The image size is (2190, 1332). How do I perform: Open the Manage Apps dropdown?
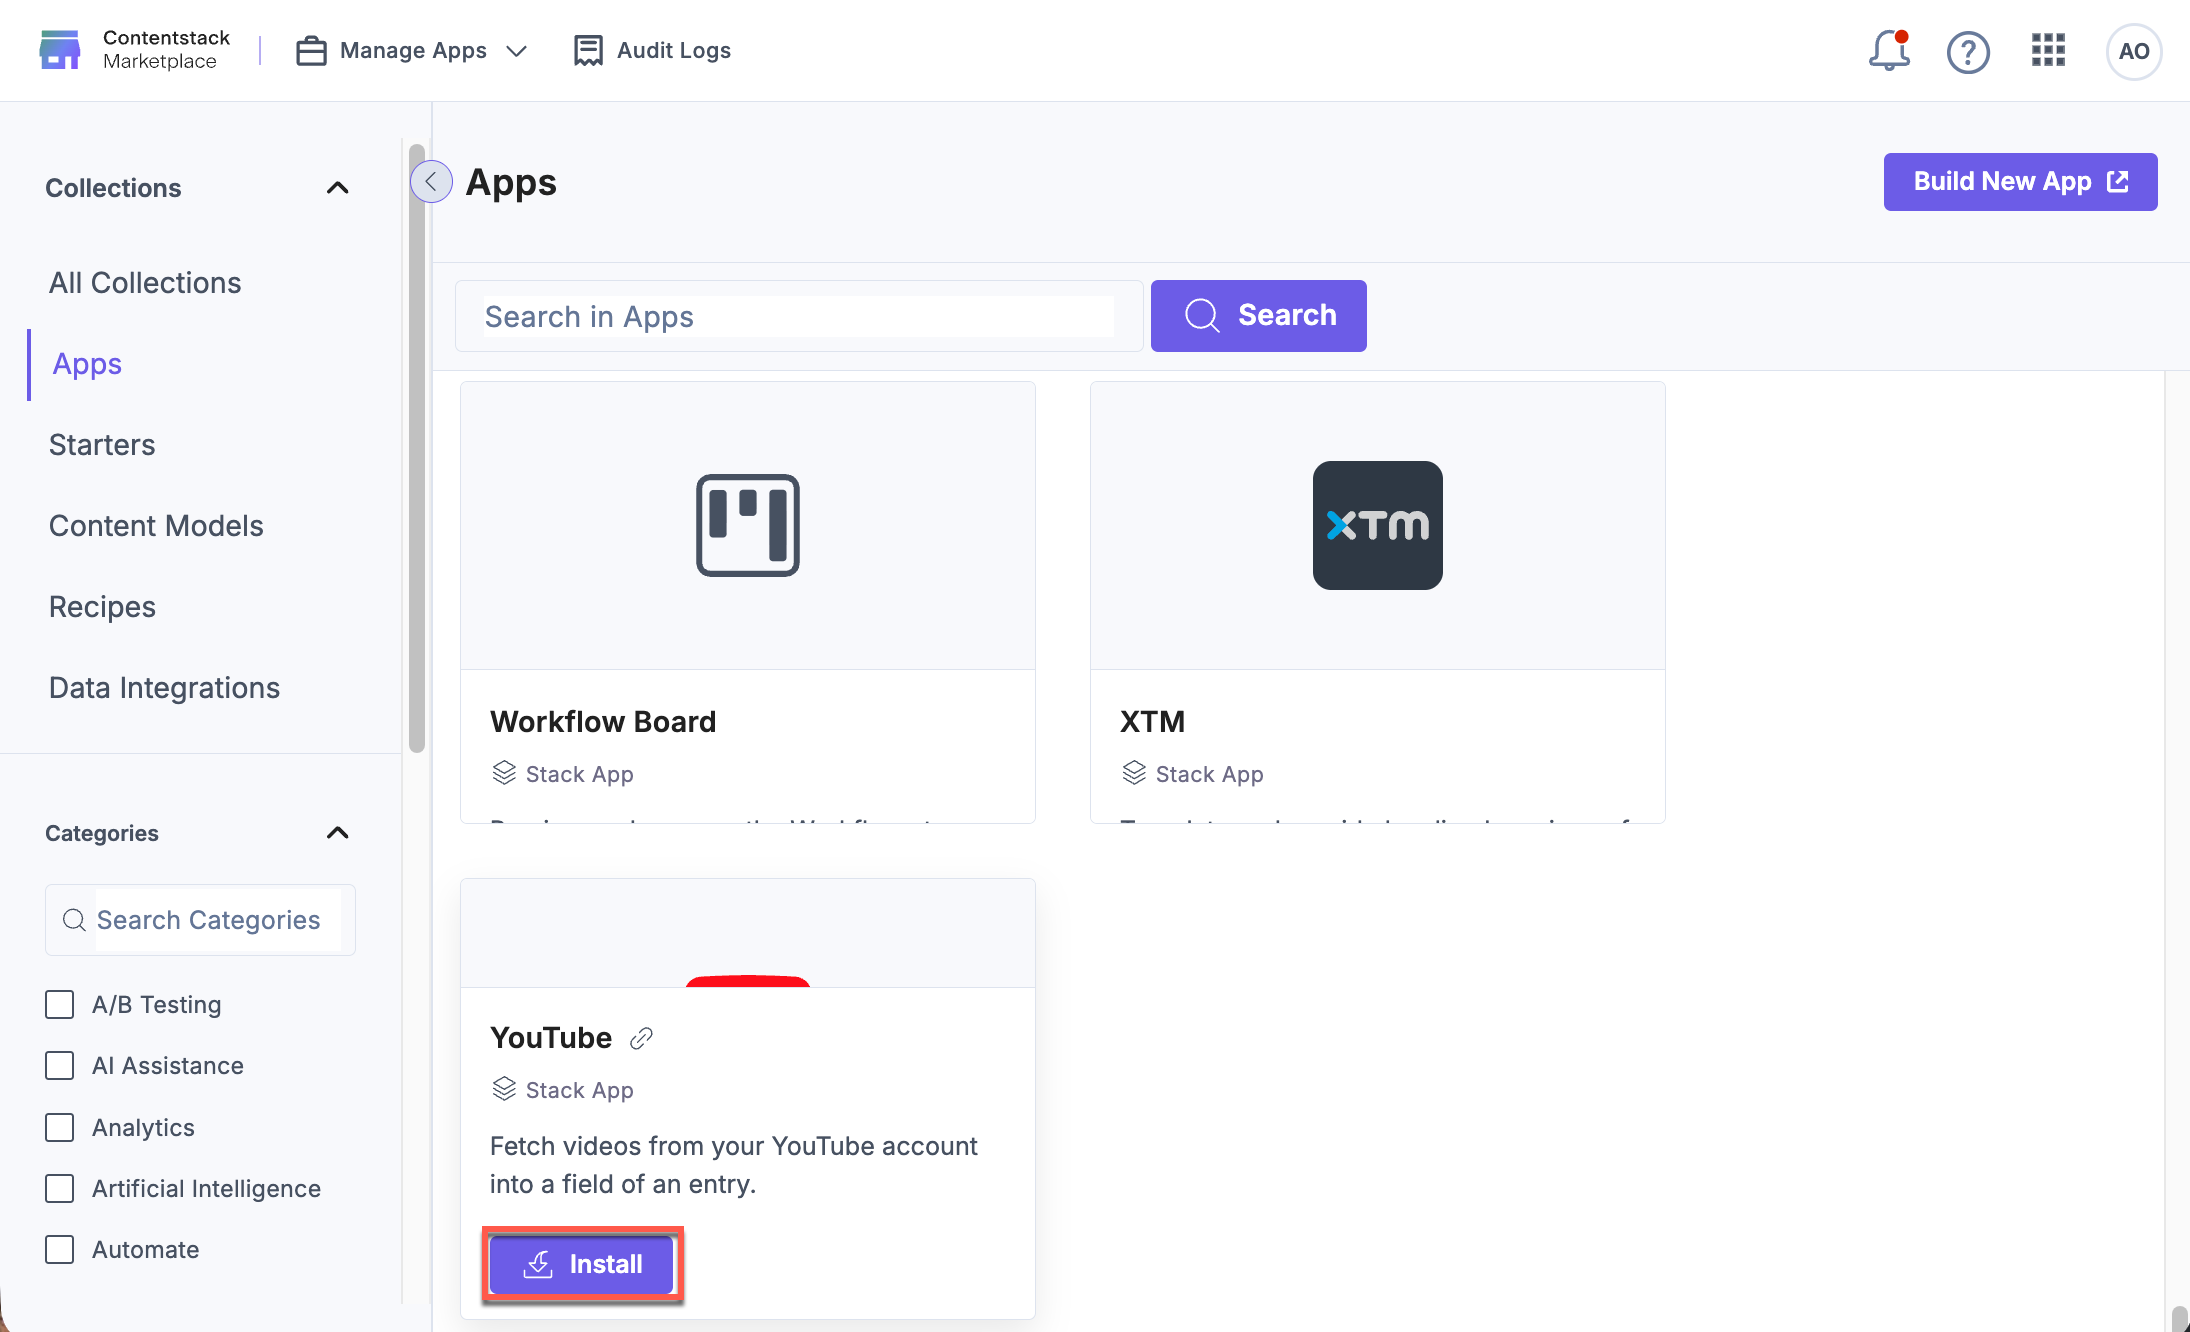pyautogui.click(x=411, y=50)
